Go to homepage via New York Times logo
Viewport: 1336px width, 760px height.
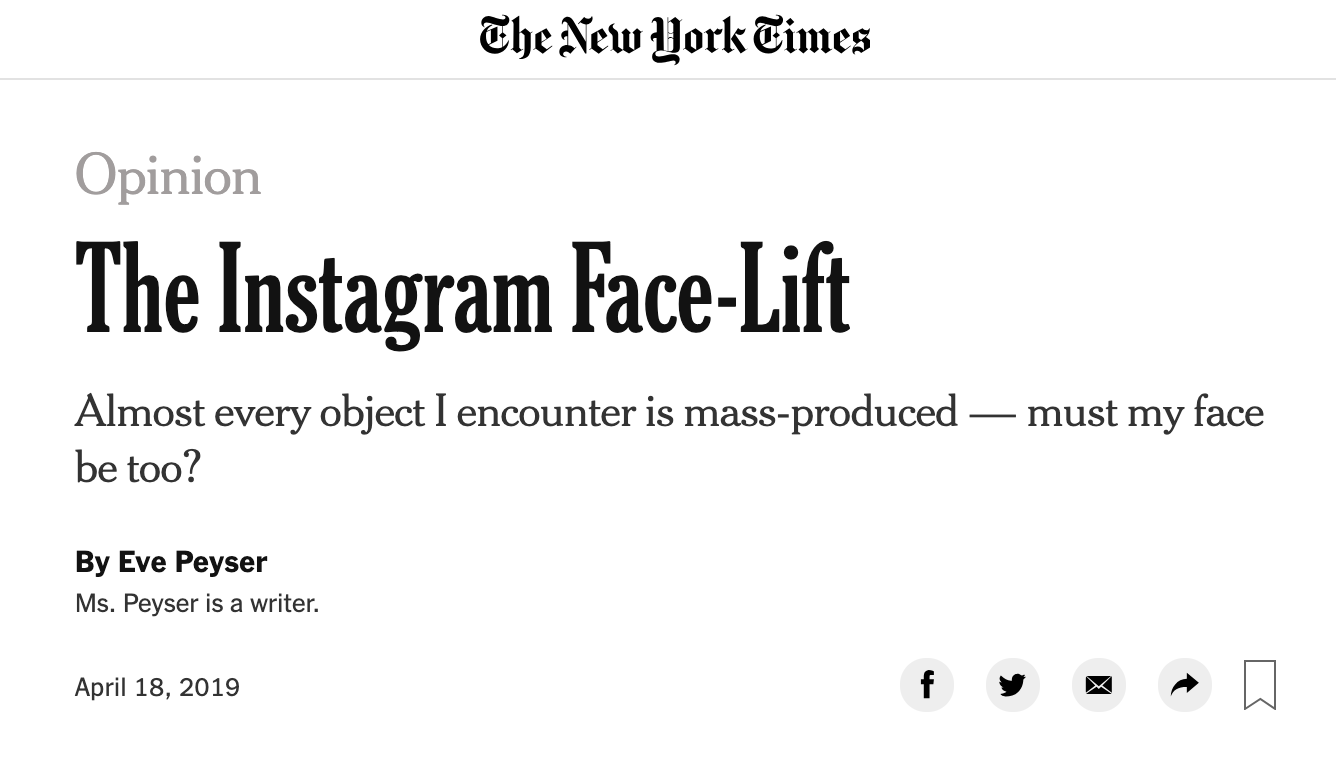(x=675, y=38)
